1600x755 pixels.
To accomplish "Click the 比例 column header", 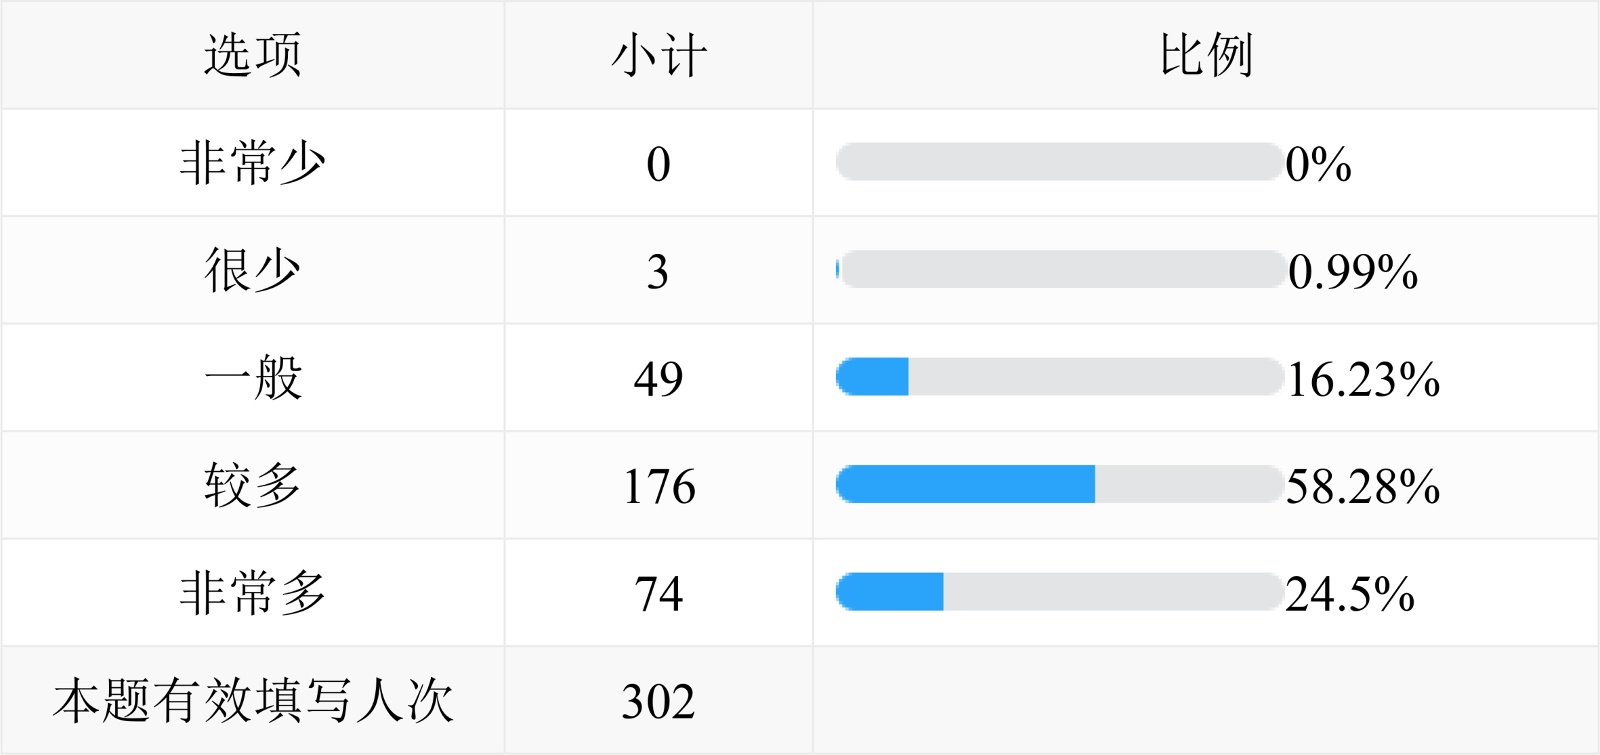I will (x=1206, y=55).
